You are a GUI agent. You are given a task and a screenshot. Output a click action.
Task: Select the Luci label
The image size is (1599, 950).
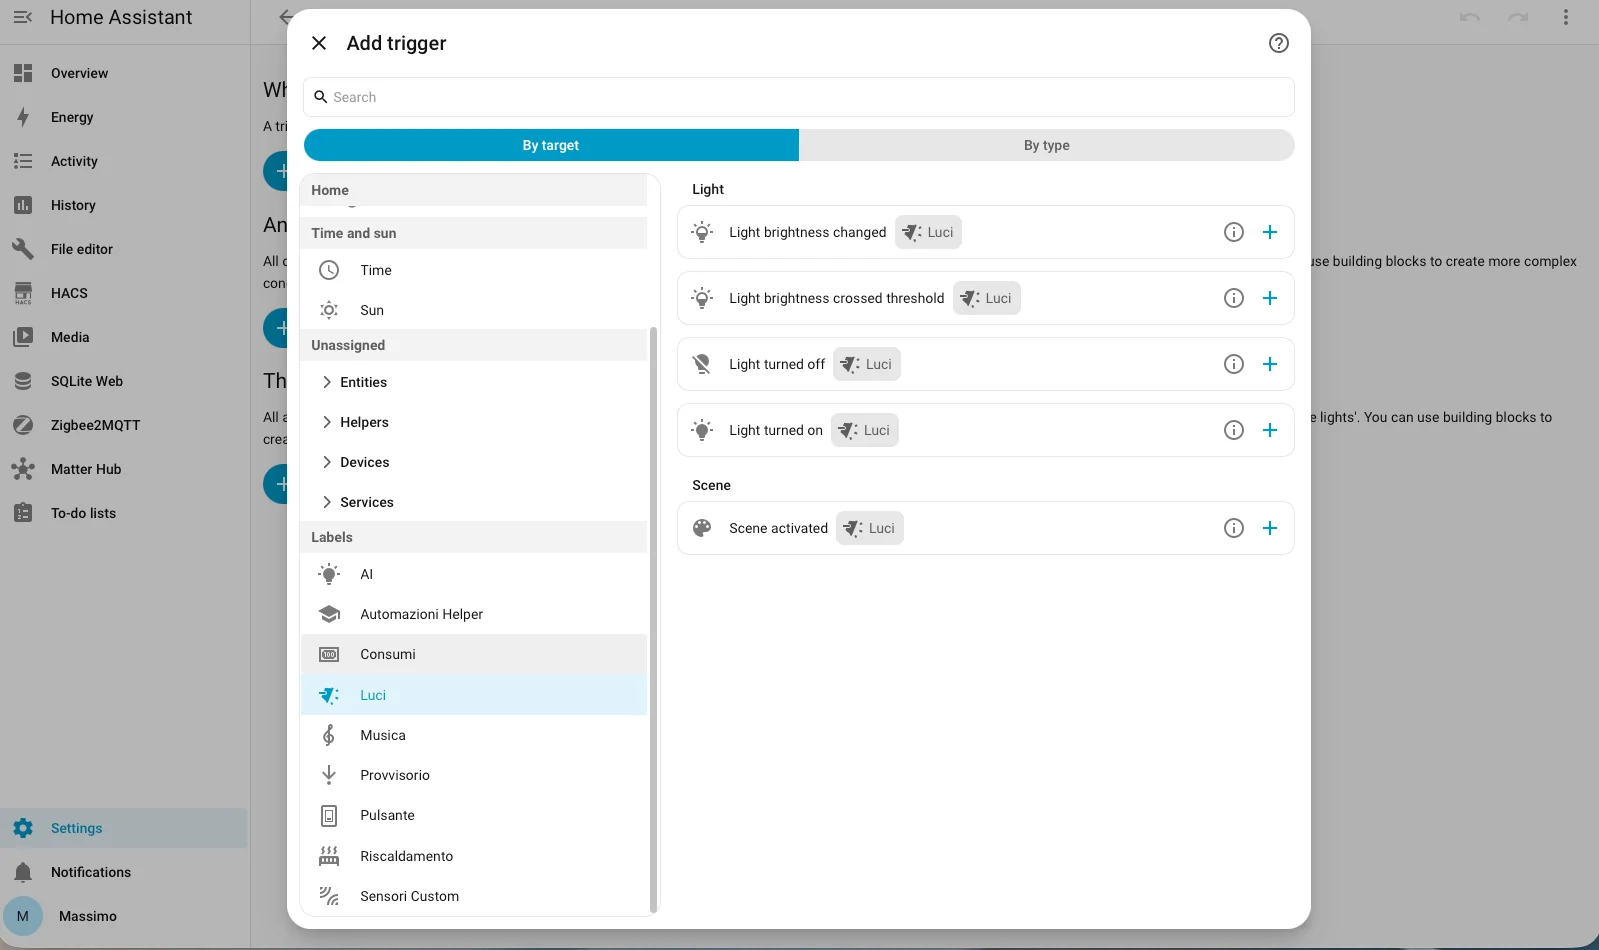(474, 695)
